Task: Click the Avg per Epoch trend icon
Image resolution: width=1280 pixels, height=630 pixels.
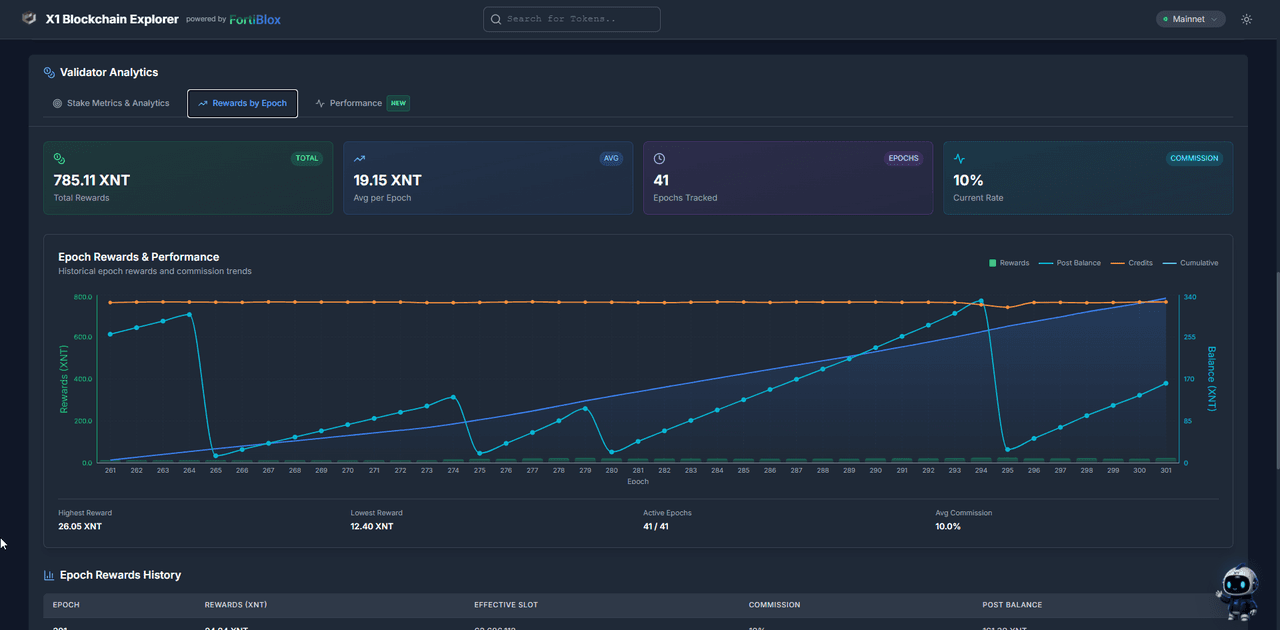Action: tap(359, 158)
